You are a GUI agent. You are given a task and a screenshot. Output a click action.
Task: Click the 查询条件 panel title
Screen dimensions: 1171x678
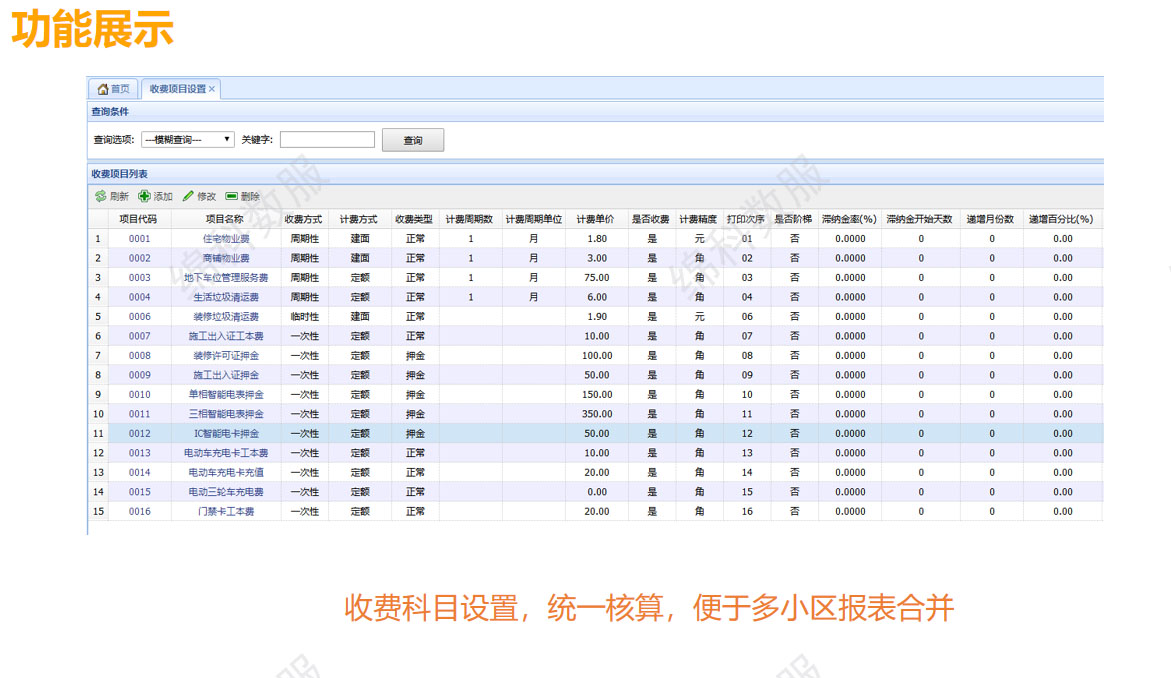(110, 112)
